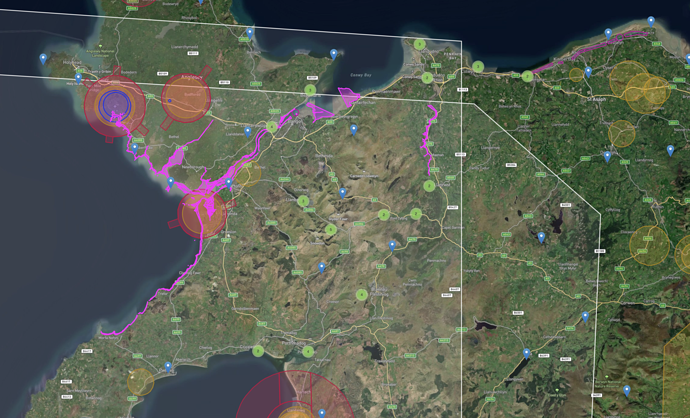Click the yellow circle on the Llŷn peninsula south coast

point(141,382)
